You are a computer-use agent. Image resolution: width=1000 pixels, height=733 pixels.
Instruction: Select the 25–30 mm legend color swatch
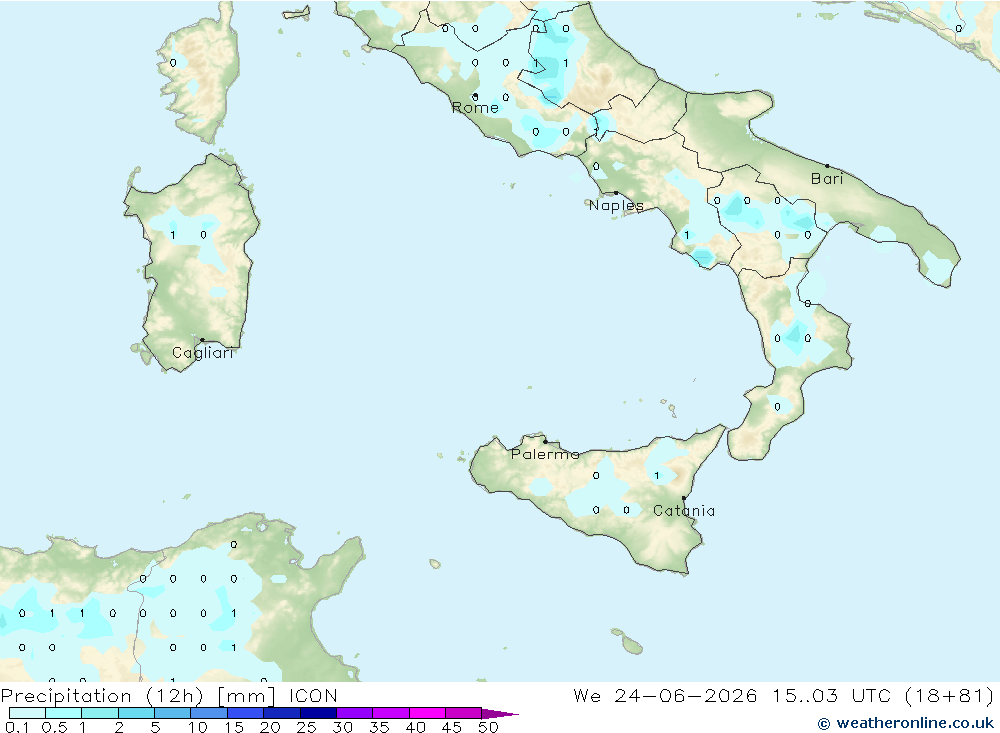click(318, 713)
